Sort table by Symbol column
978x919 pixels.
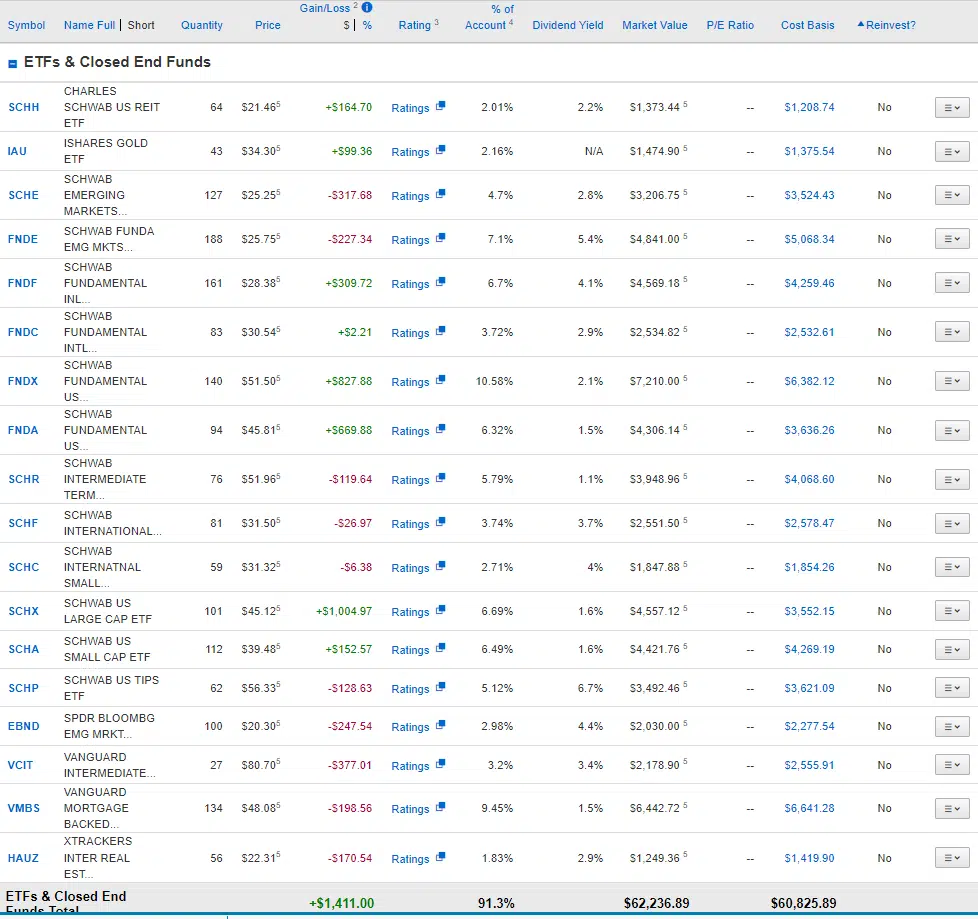point(26,25)
